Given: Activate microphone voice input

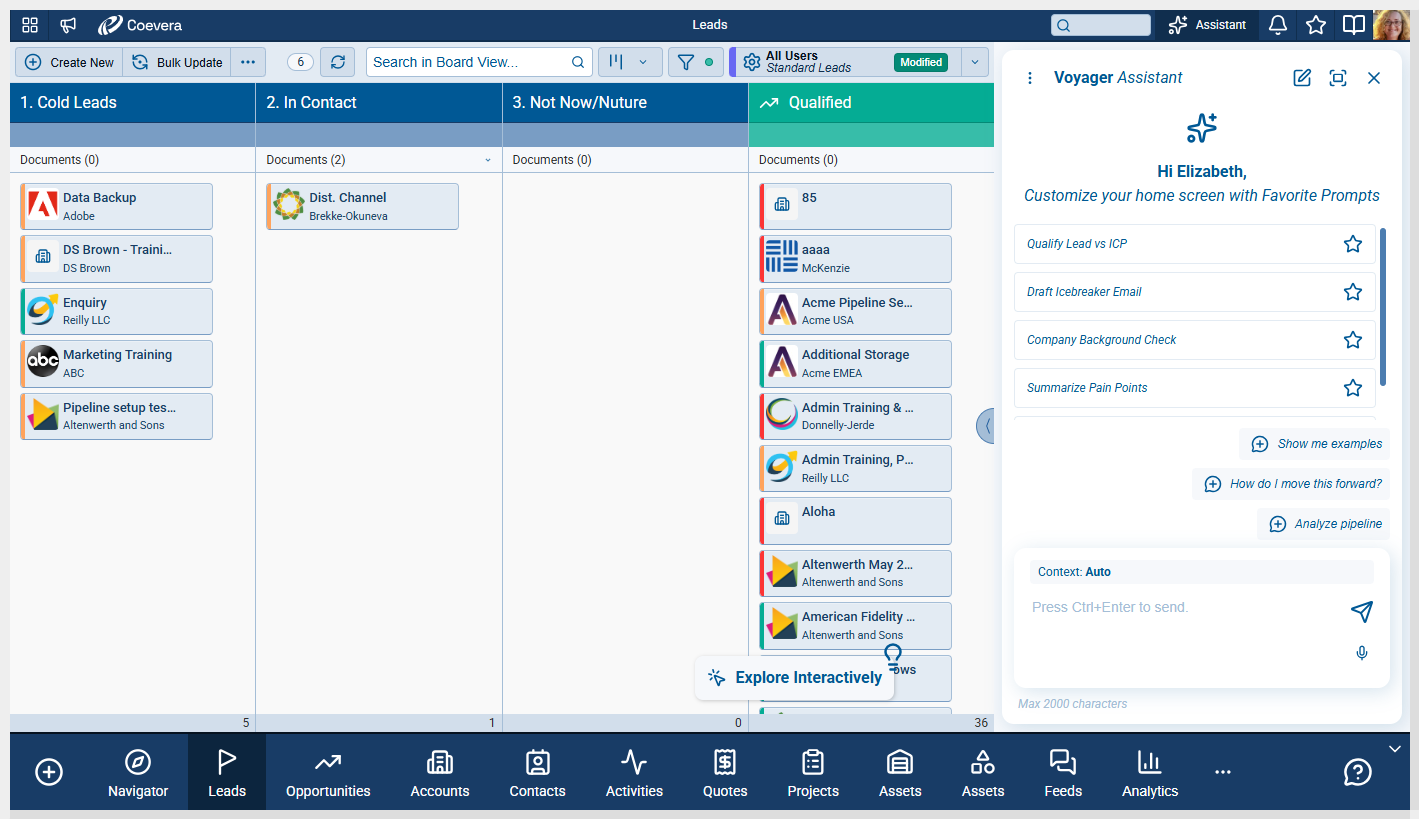Looking at the screenshot, I should pos(1362,653).
